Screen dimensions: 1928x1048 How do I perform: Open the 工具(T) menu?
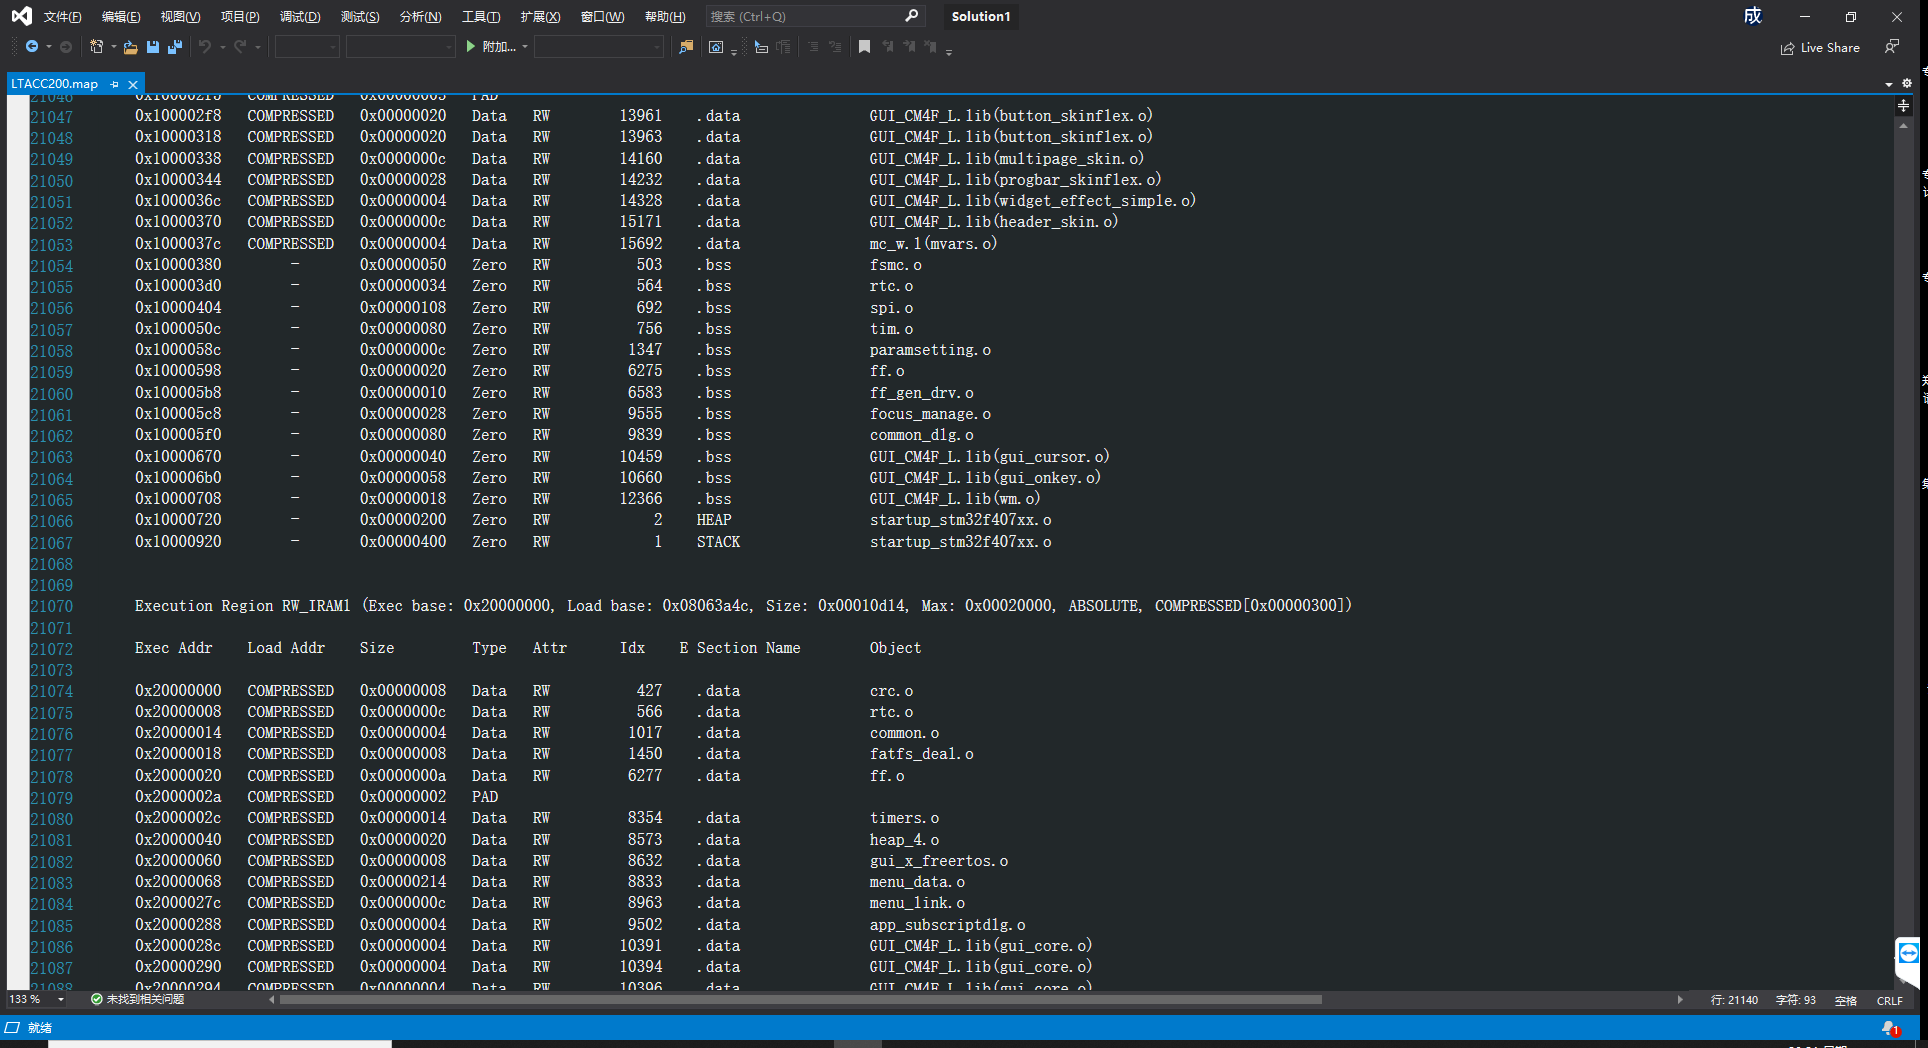481,16
